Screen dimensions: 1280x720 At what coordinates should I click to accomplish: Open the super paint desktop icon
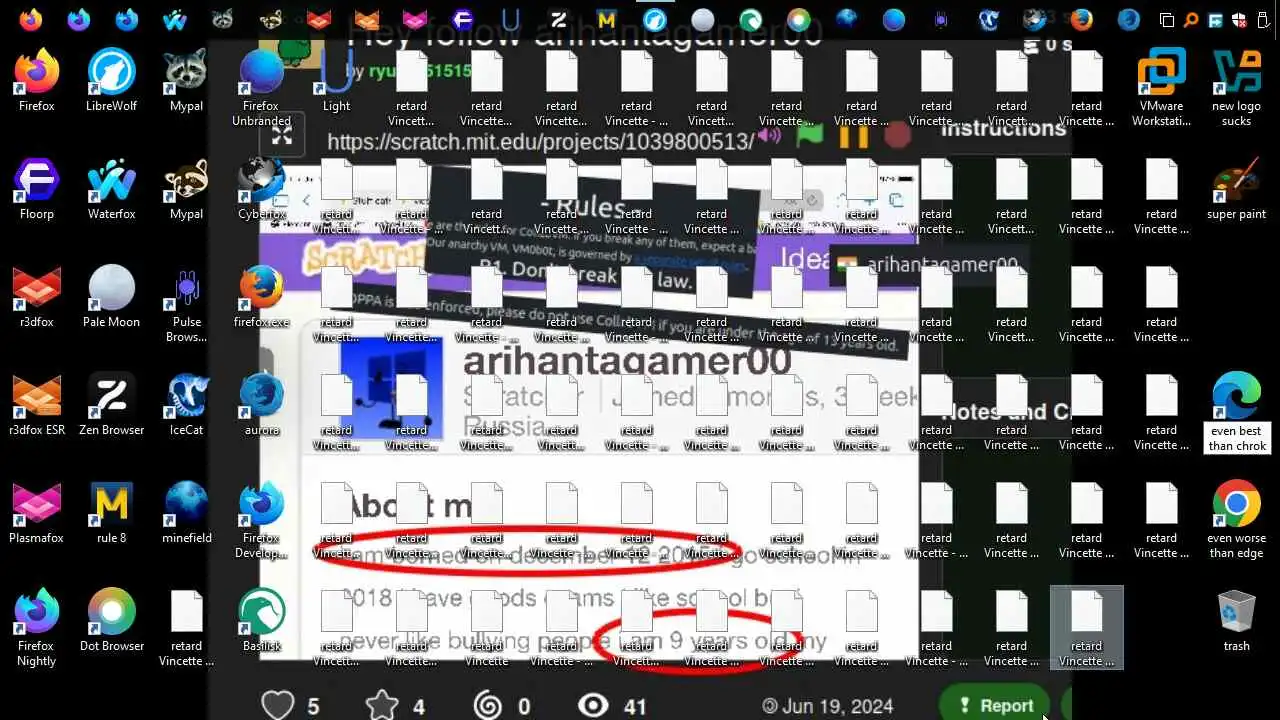pos(1236,188)
